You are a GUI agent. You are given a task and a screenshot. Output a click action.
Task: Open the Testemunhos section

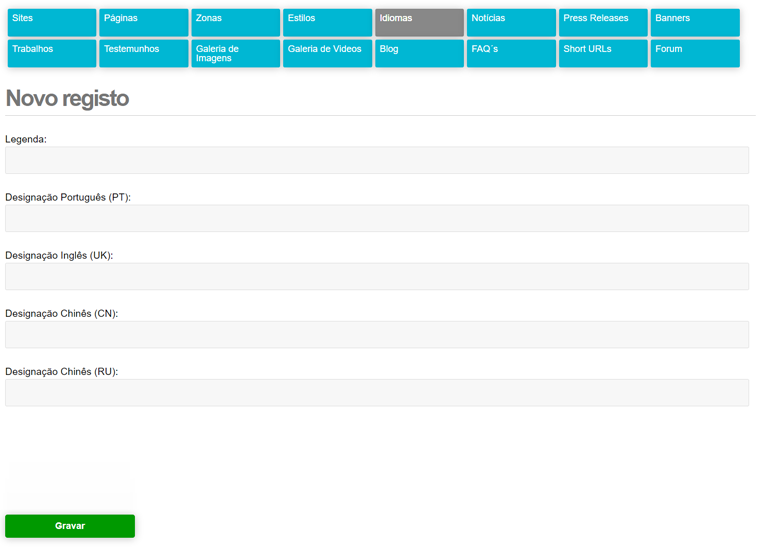tap(144, 53)
